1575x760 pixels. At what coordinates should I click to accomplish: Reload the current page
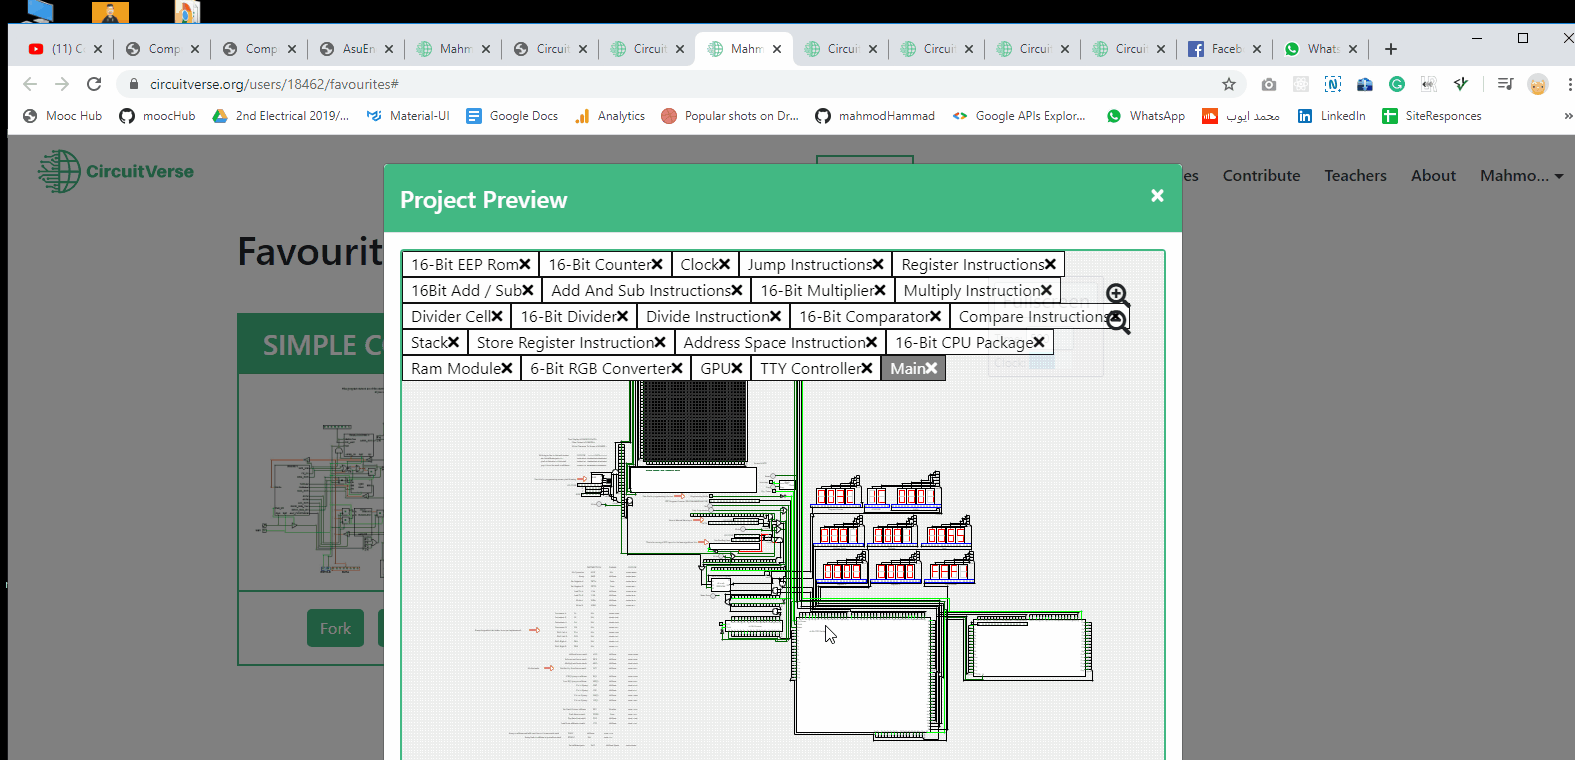94,84
